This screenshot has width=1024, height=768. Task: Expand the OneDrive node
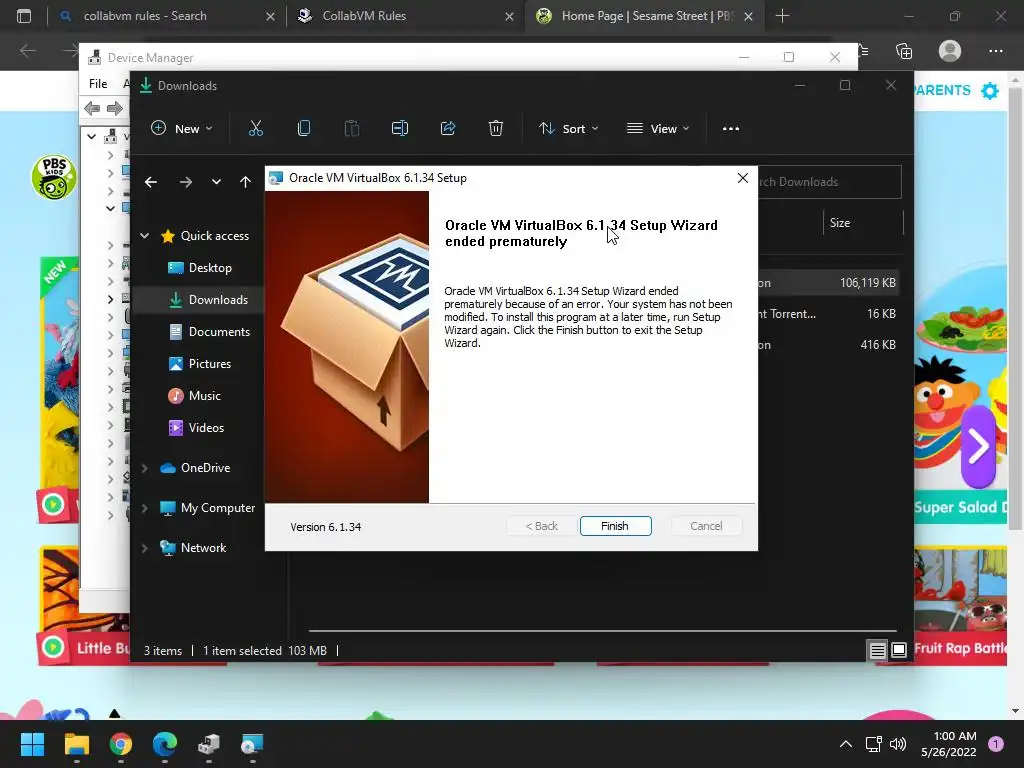[144, 468]
